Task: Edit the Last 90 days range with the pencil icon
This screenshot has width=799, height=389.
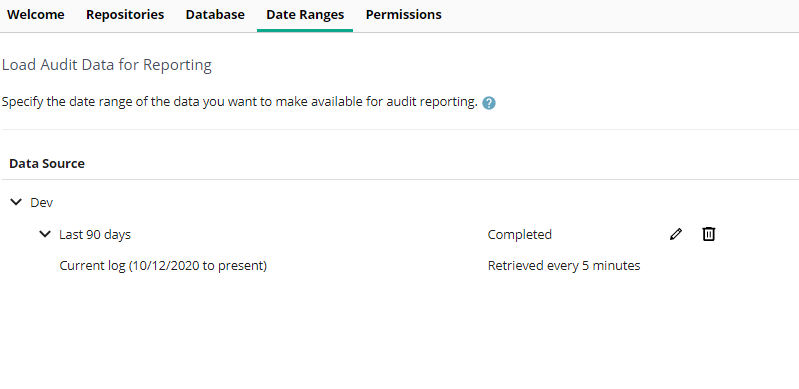Action: click(676, 234)
